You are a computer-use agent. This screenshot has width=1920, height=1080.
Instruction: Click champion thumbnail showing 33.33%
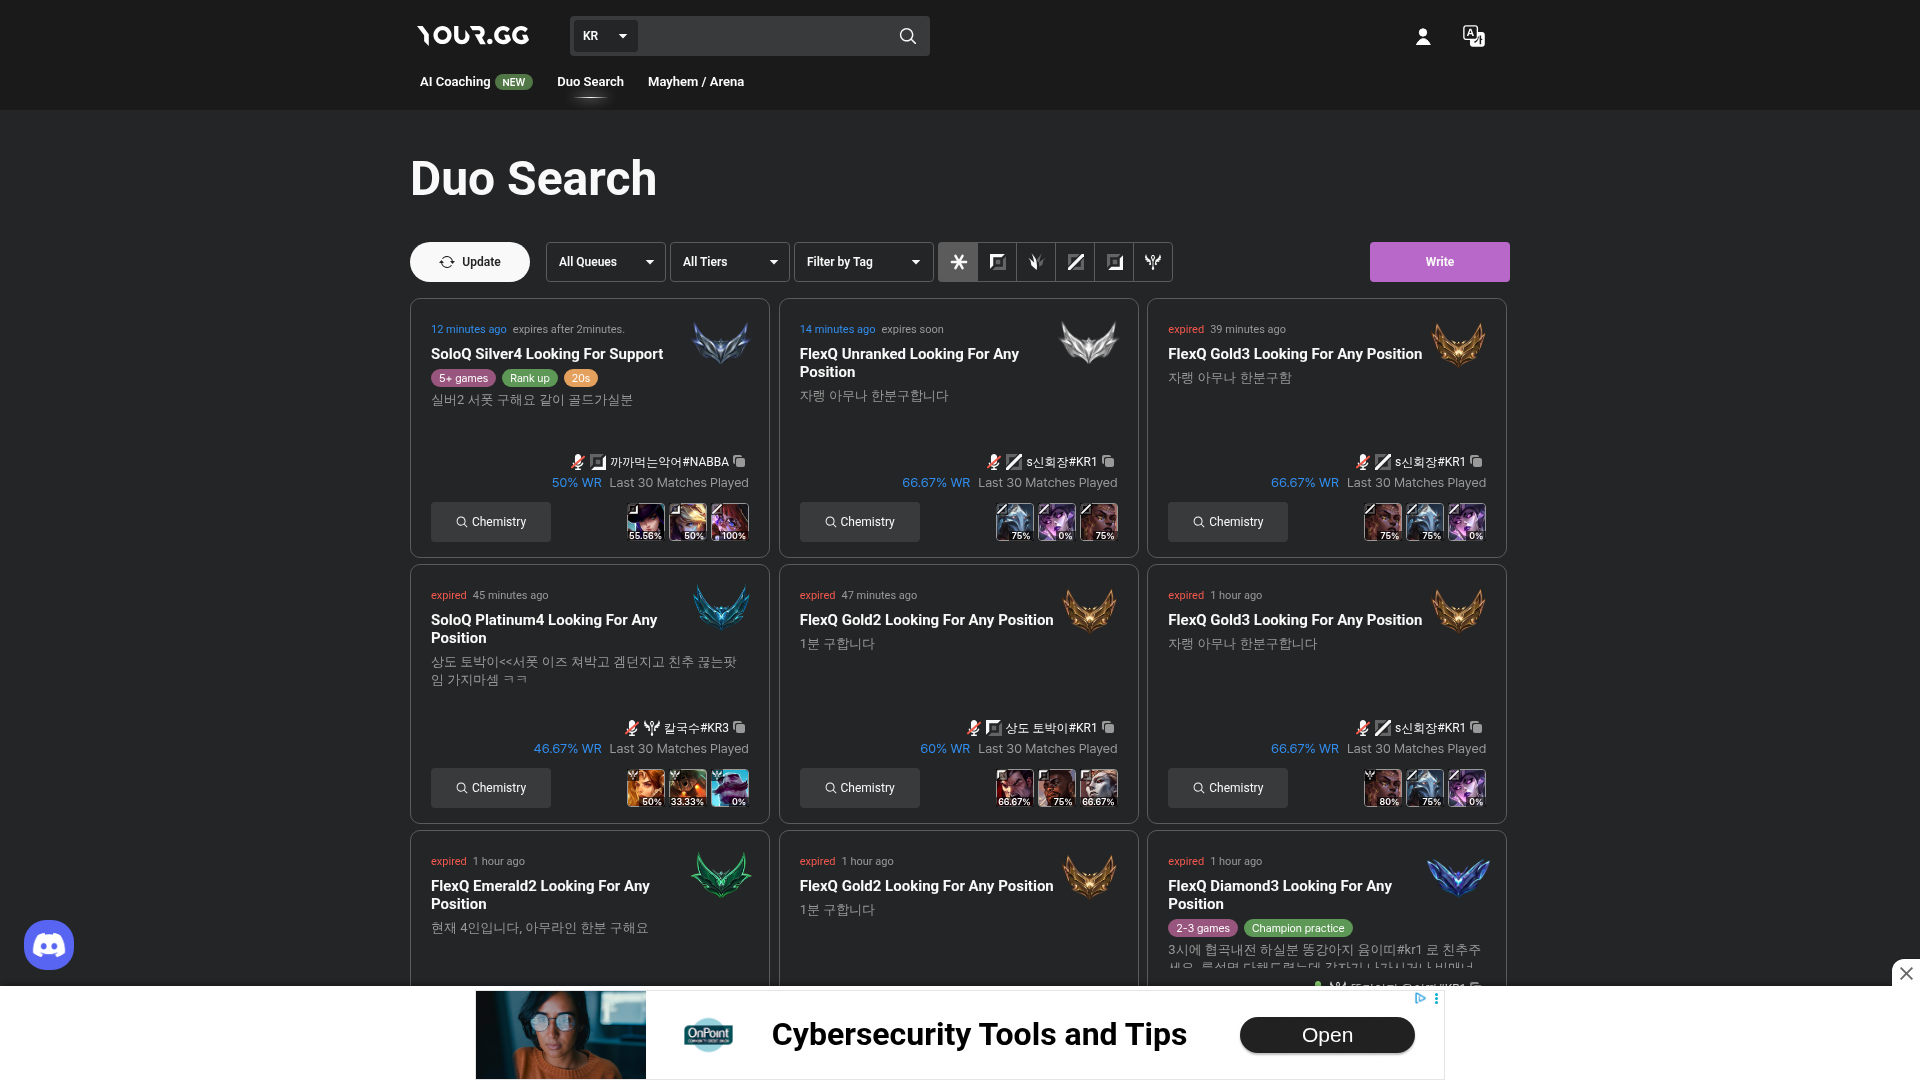click(x=687, y=788)
